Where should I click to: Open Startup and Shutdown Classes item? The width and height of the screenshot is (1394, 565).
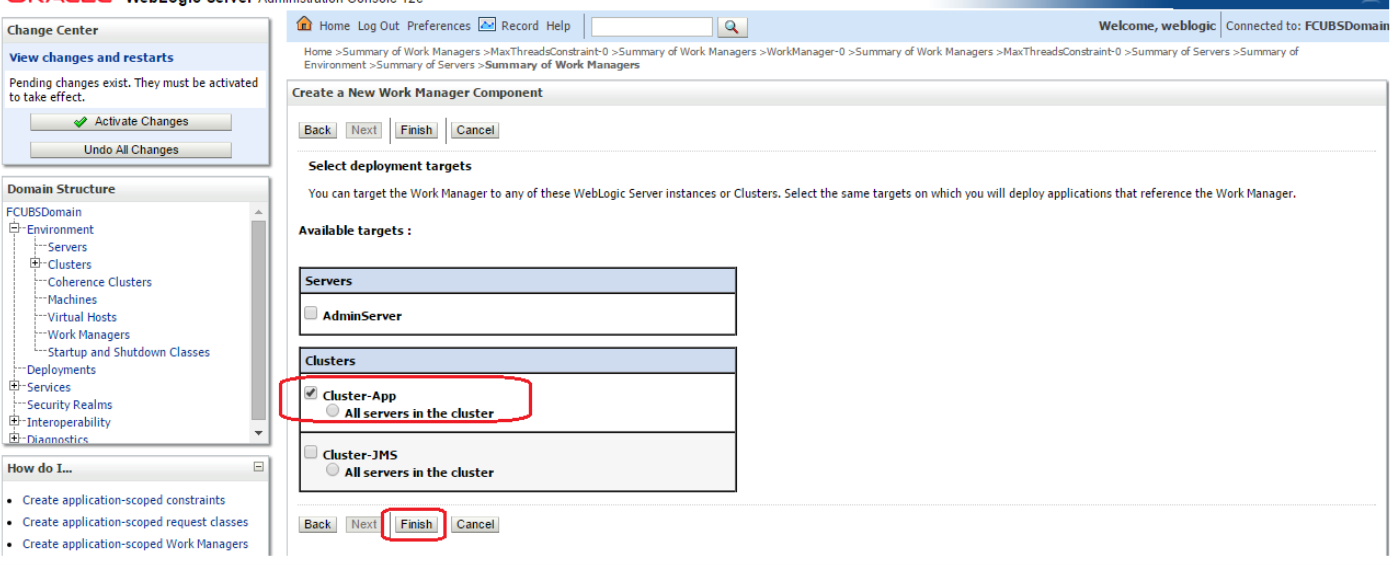(x=129, y=352)
